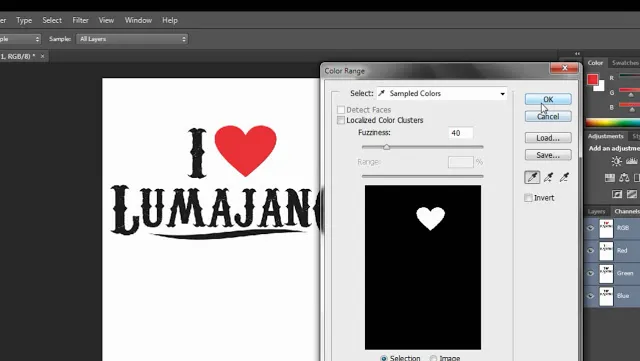The image size is (640, 361).
Task: Click the red foreground color swatch
Action: click(x=593, y=80)
